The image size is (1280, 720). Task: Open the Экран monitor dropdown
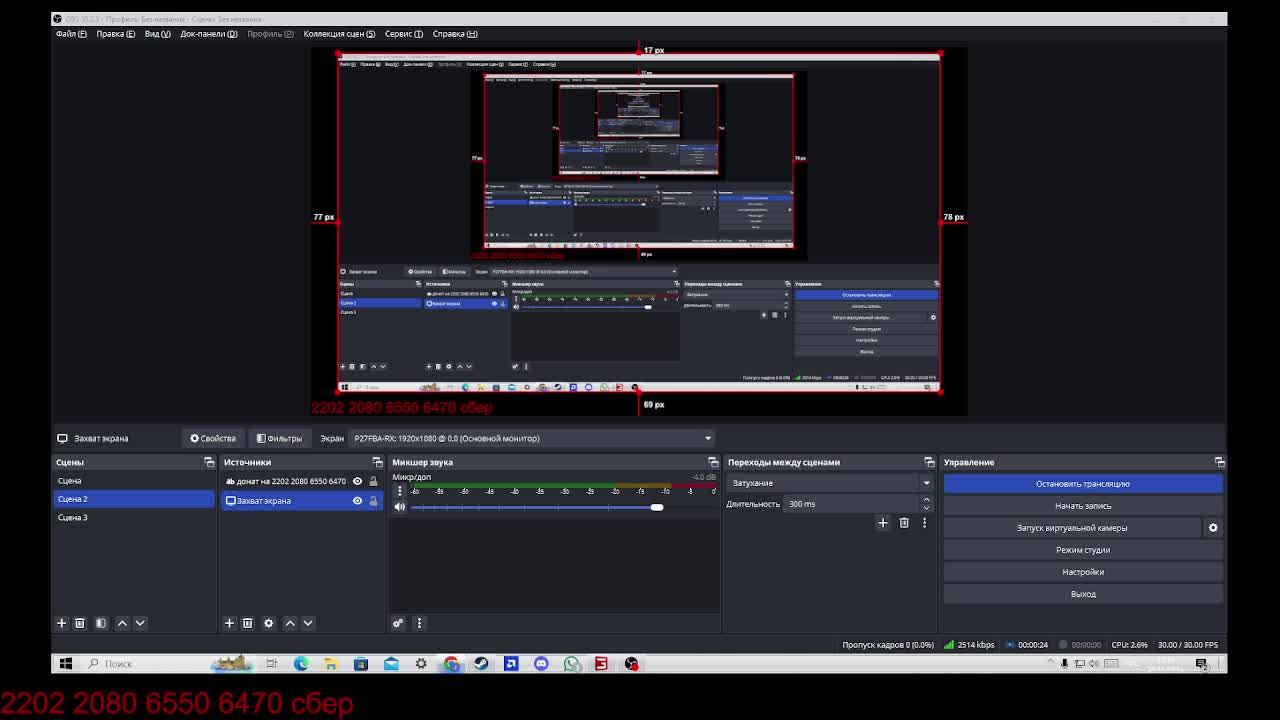point(531,438)
